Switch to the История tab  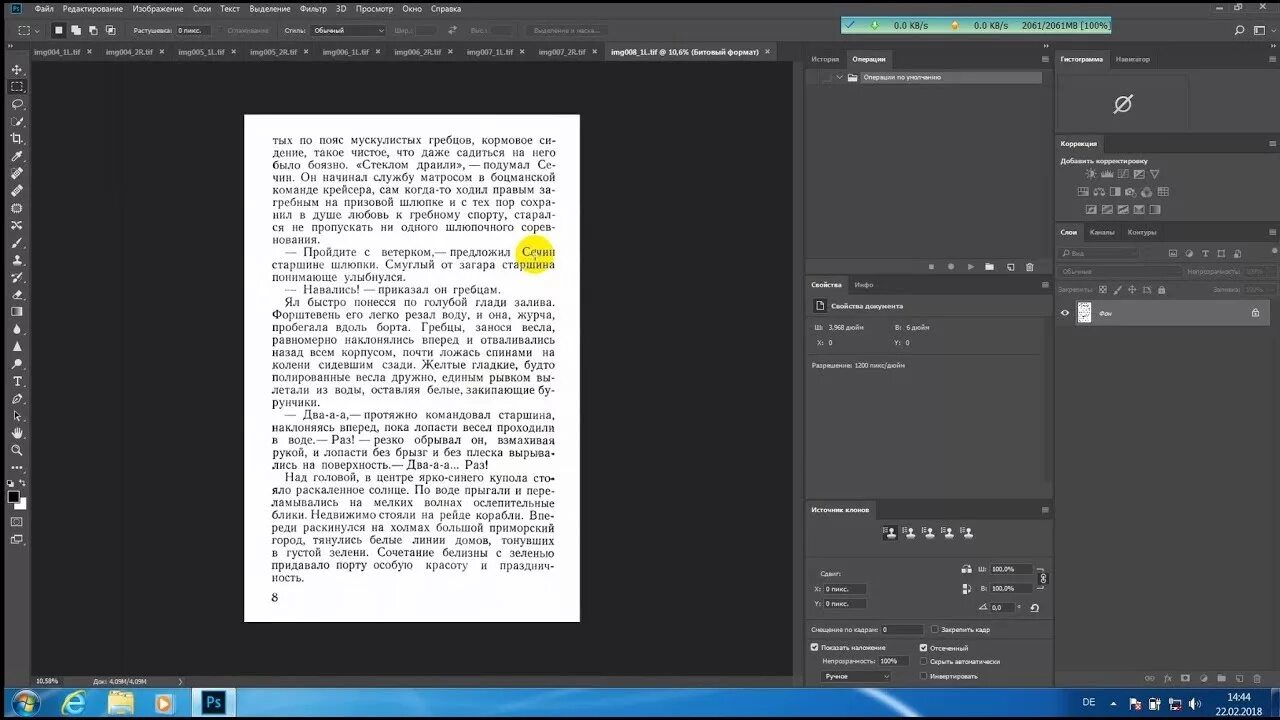[825, 59]
